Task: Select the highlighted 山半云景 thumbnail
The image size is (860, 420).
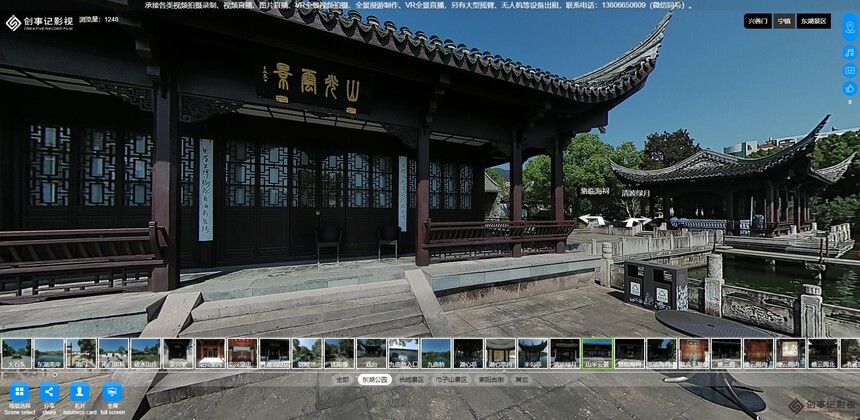Action: (597, 353)
